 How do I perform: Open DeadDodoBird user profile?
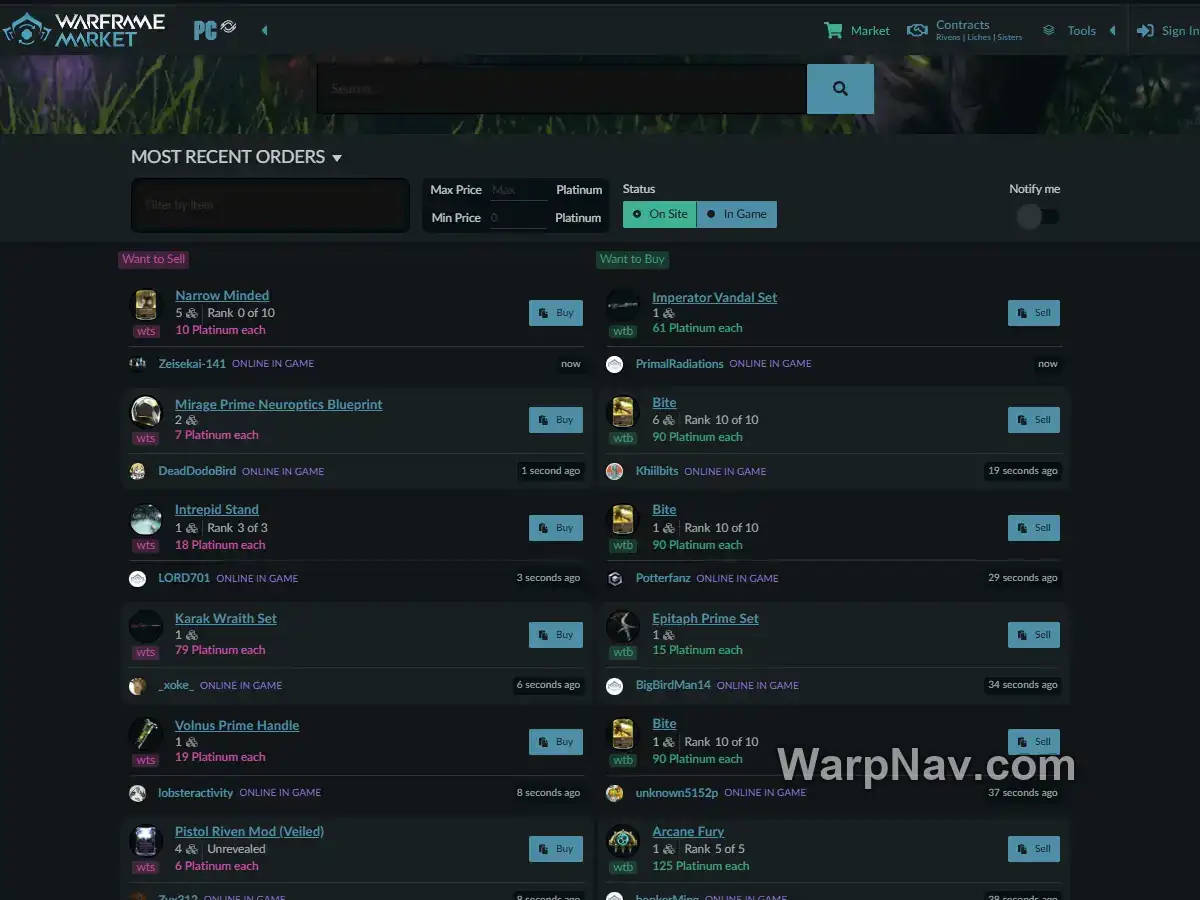[x=197, y=471]
